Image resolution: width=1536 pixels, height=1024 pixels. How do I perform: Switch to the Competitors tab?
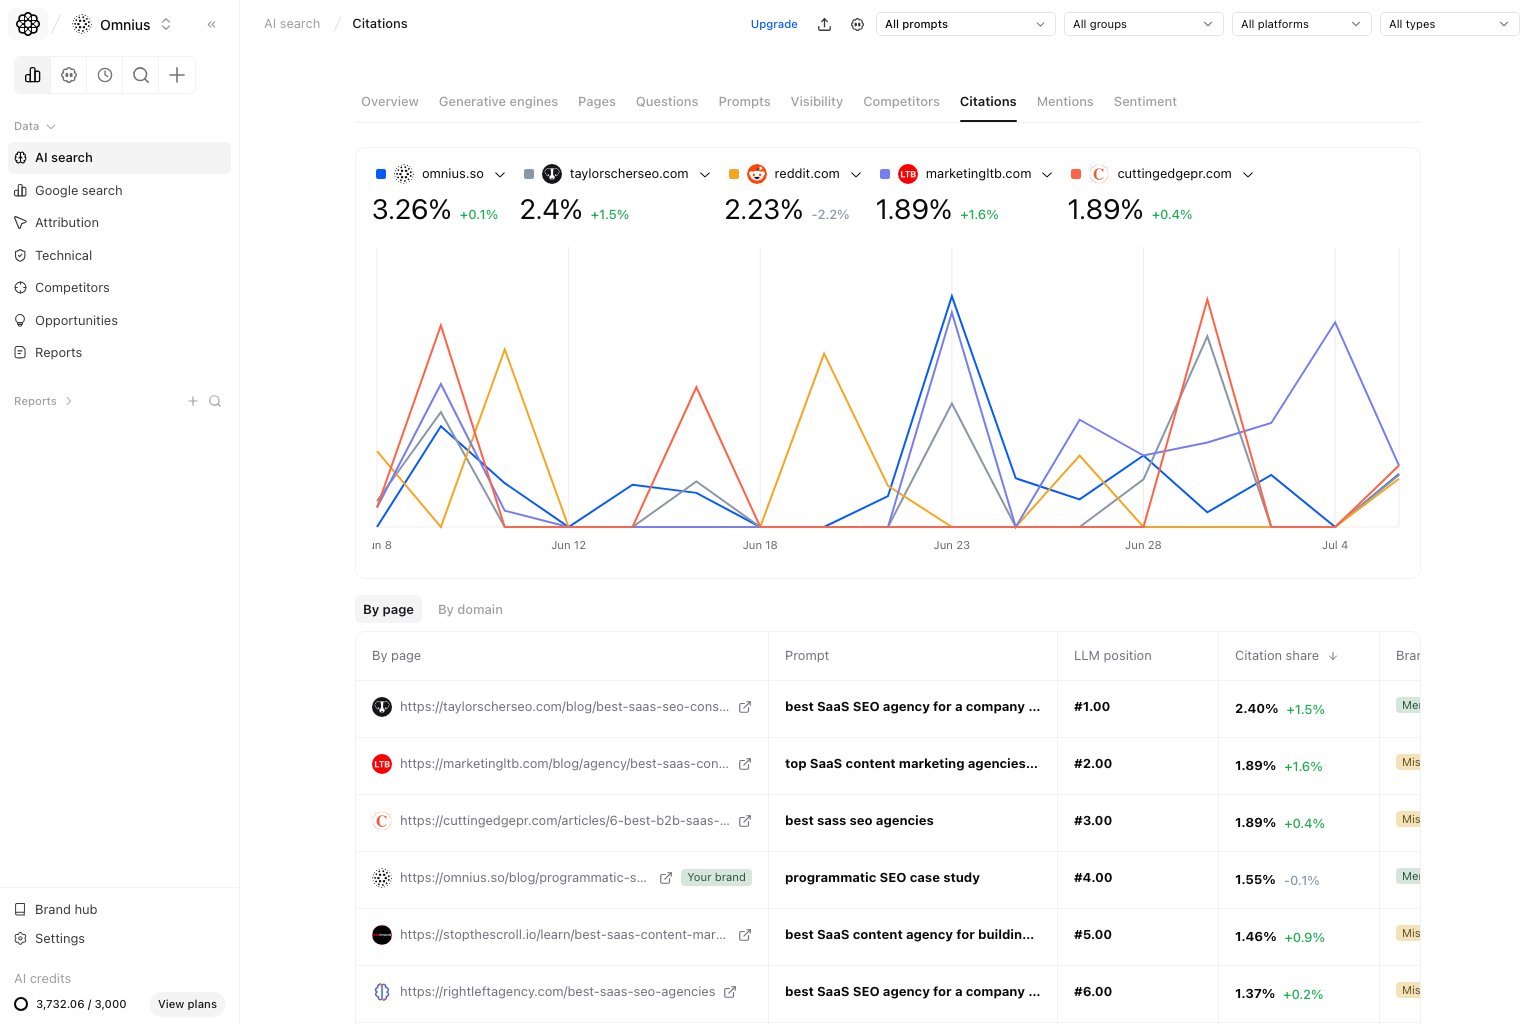click(901, 102)
